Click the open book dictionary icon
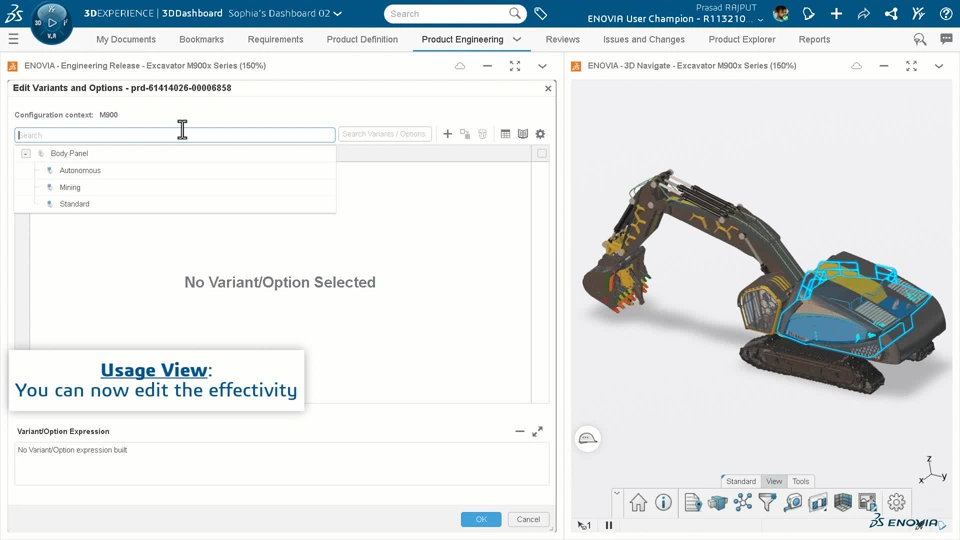The width and height of the screenshot is (960, 540). 523,133
